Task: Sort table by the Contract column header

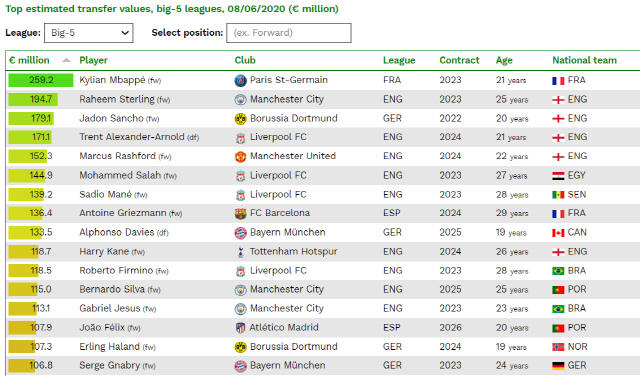Action: (x=459, y=60)
